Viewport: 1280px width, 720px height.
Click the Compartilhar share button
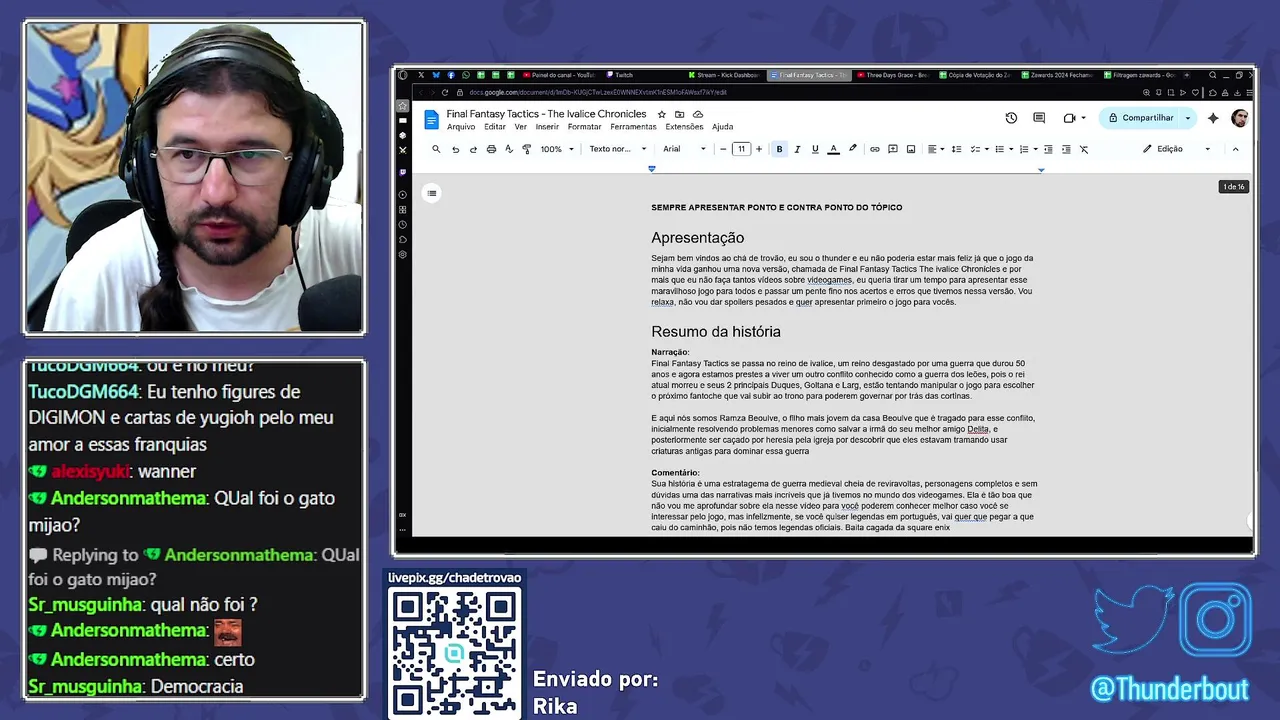pyautogui.click(x=1141, y=118)
